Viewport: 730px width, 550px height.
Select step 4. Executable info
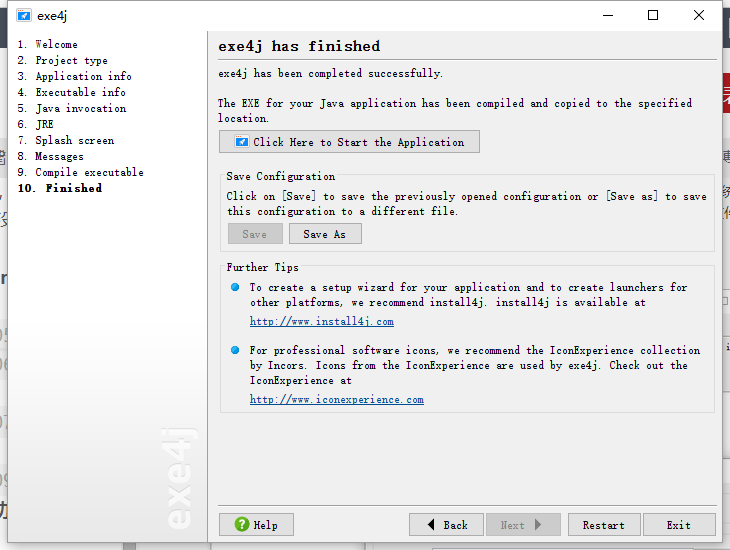(x=72, y=92)
